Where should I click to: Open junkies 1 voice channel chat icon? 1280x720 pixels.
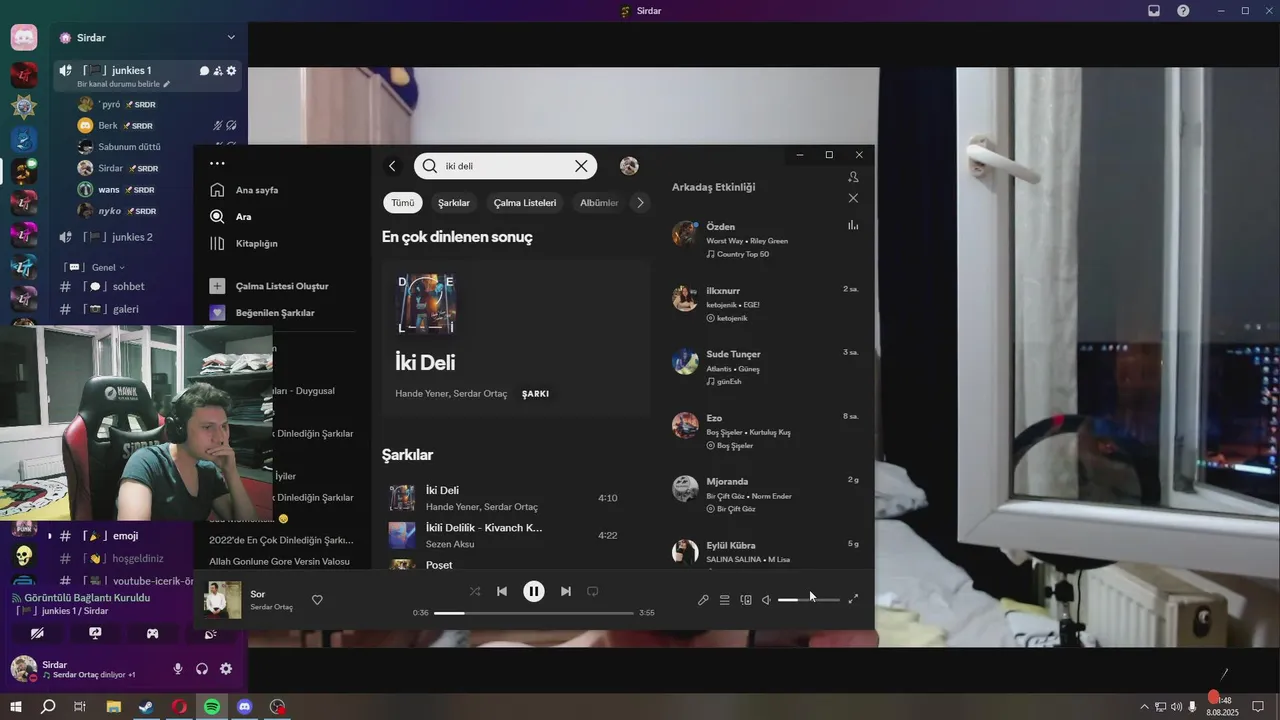pyautogui.click(x=204, y=71)
